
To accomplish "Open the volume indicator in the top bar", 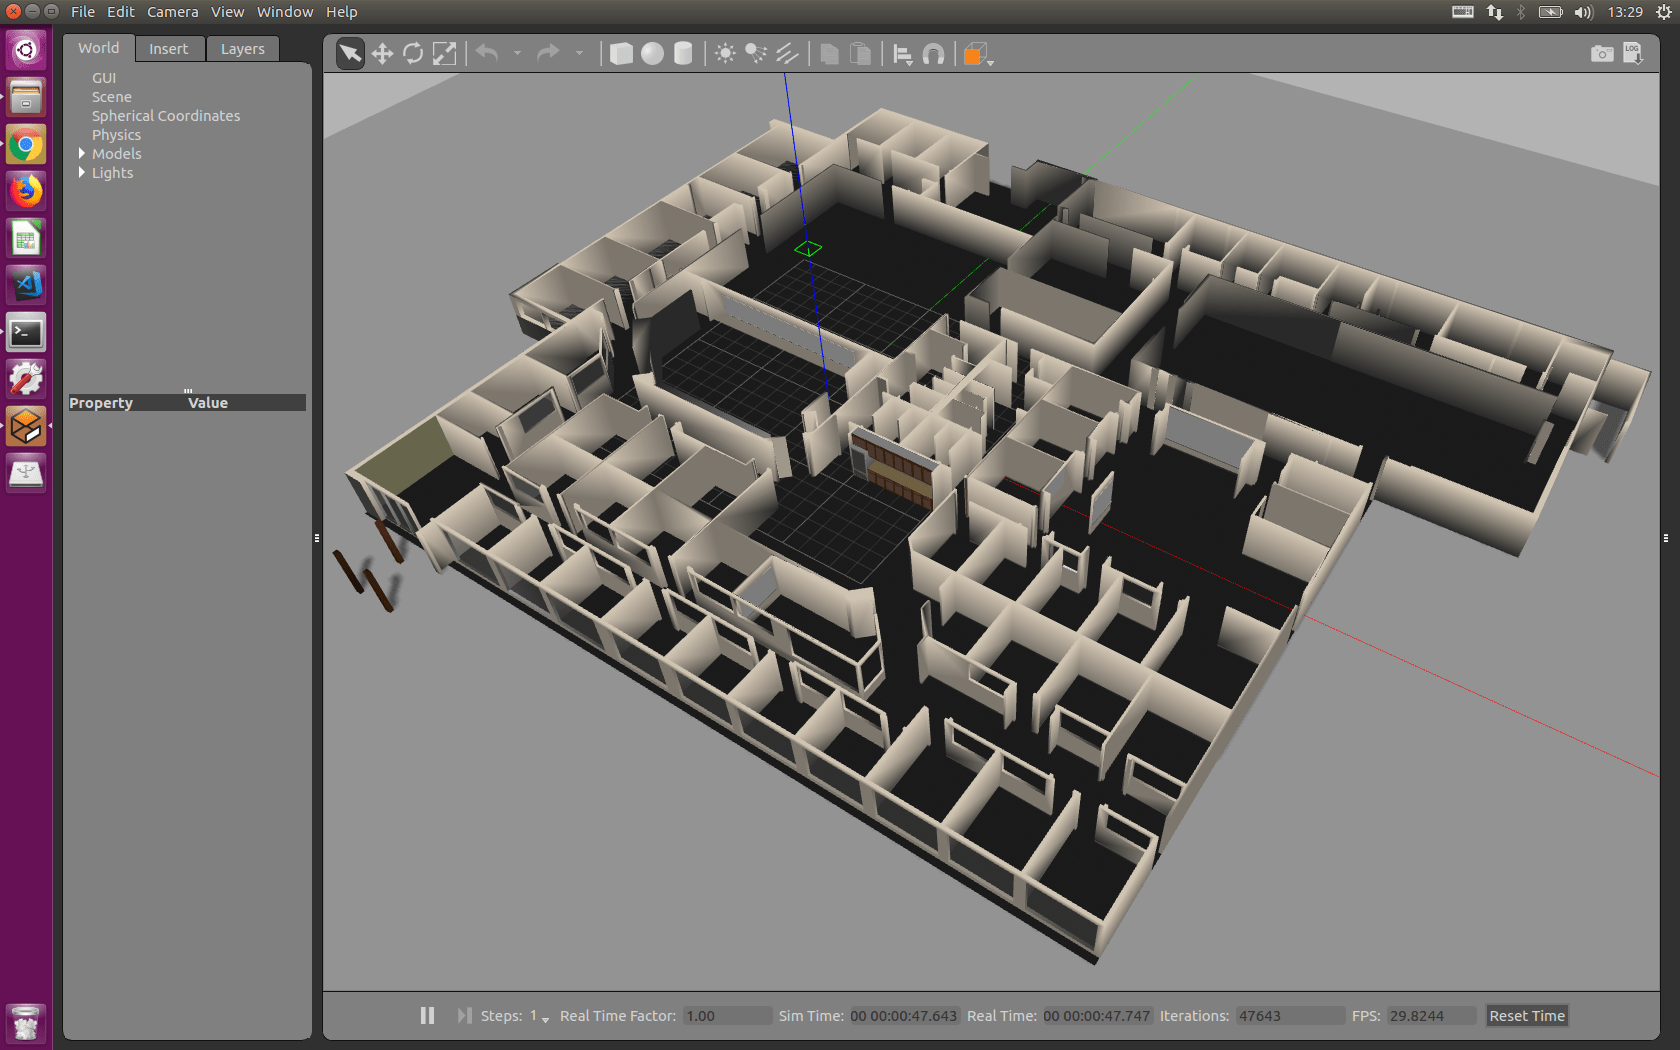I will coord(1584,12).
